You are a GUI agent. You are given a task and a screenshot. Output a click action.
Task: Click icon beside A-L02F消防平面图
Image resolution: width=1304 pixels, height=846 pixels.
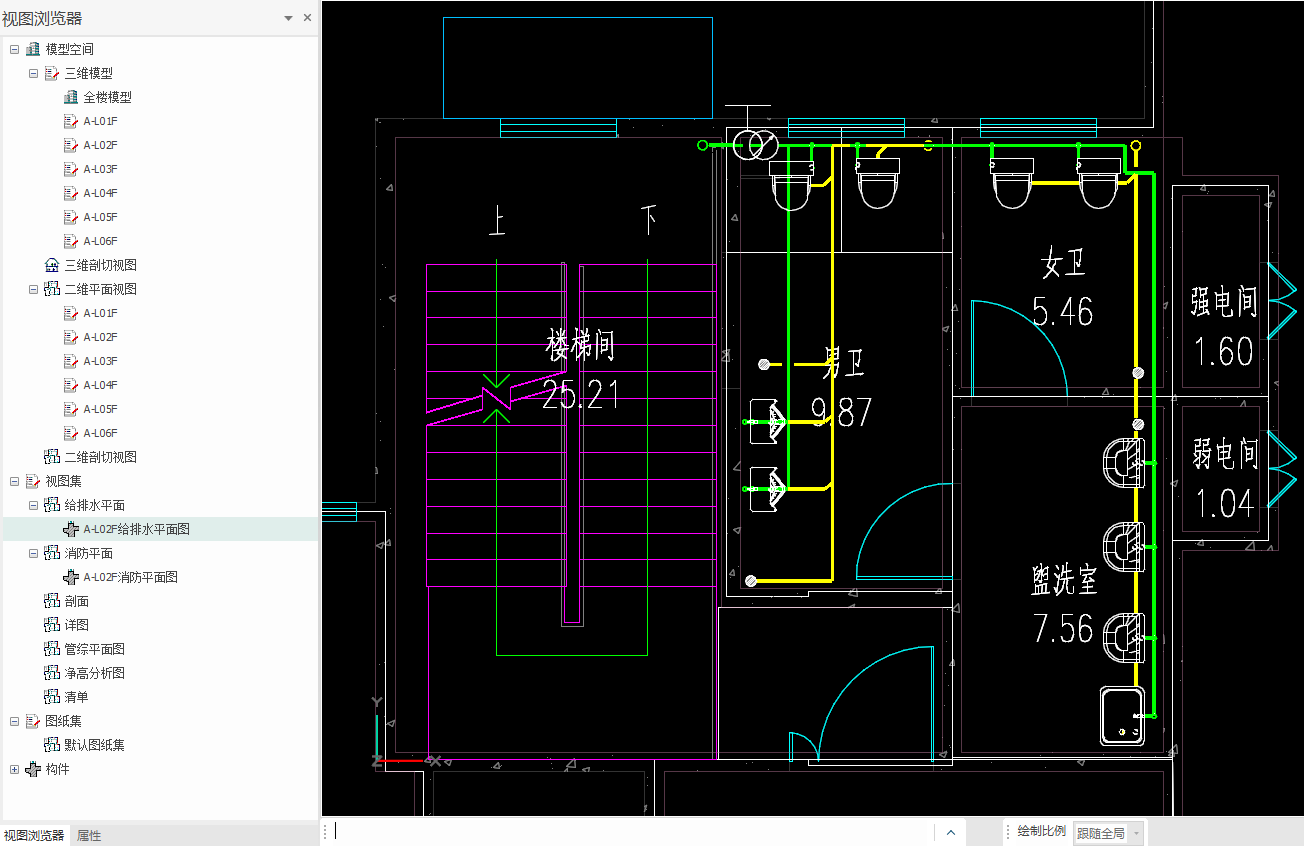click(70, 577)
